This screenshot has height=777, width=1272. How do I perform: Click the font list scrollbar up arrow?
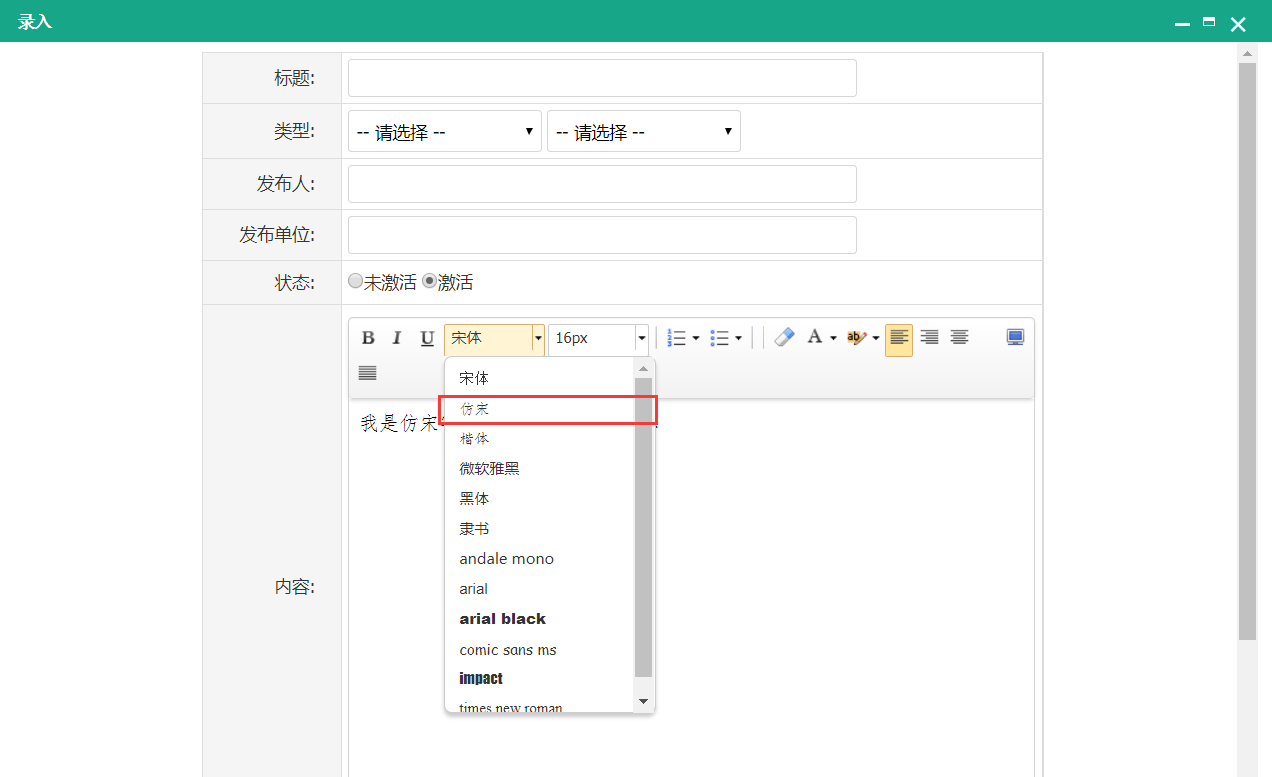point(643,369)
